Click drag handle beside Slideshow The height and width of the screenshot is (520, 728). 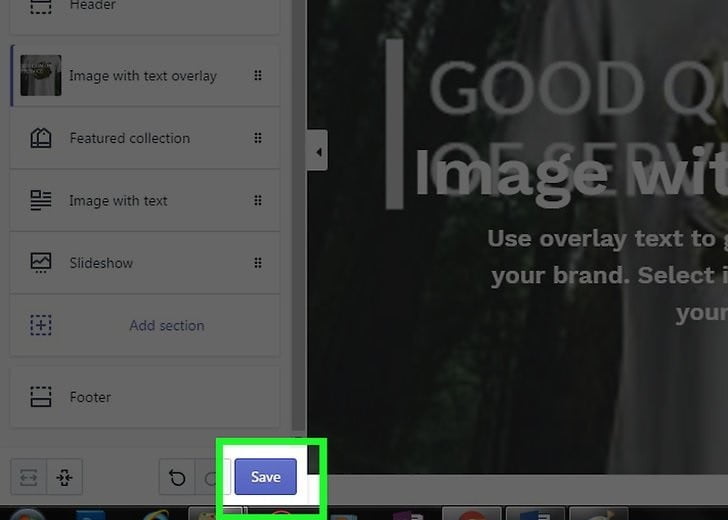258,263
